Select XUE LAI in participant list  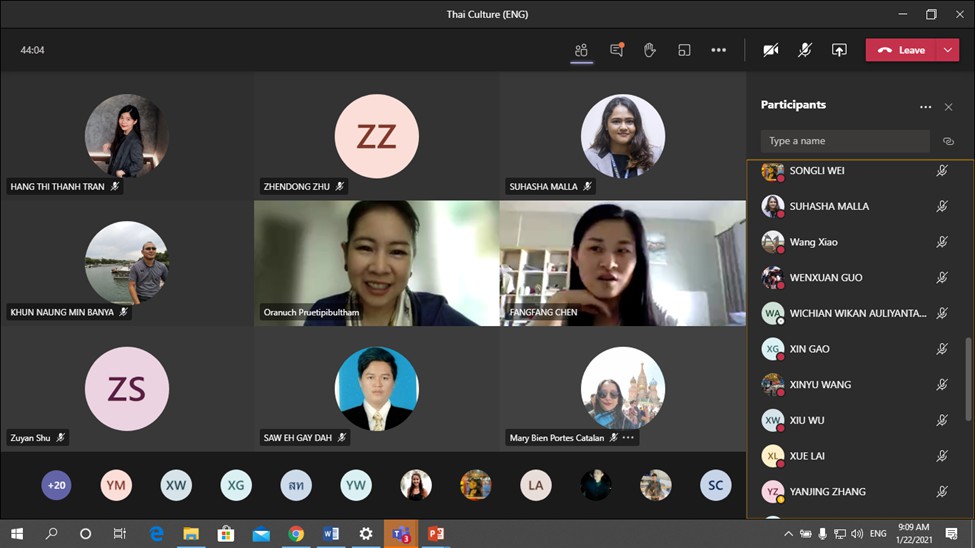coord(860,456)
